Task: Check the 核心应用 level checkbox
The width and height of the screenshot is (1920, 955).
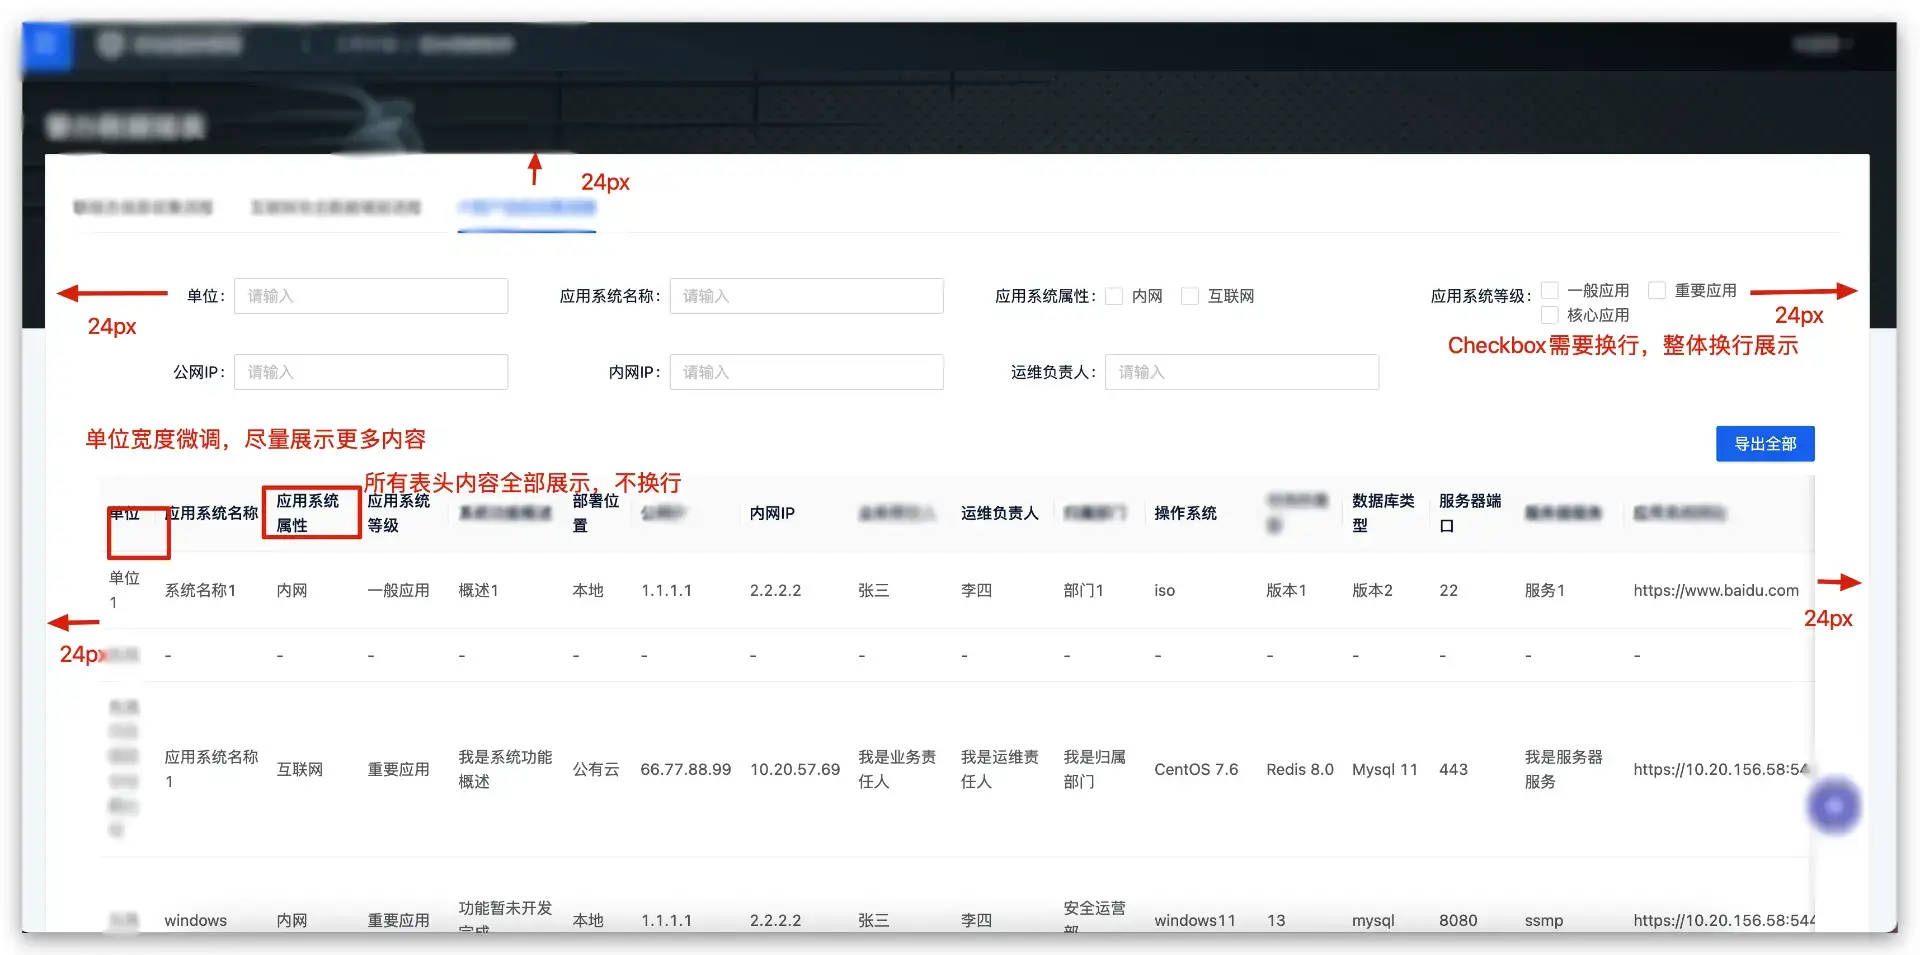Action: (x=1550, y=315)
